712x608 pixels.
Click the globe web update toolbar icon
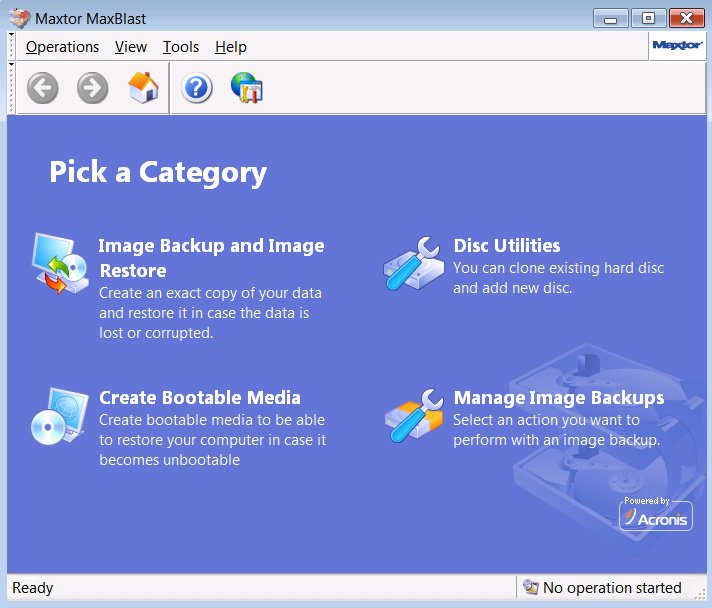(x=247, y=87)
